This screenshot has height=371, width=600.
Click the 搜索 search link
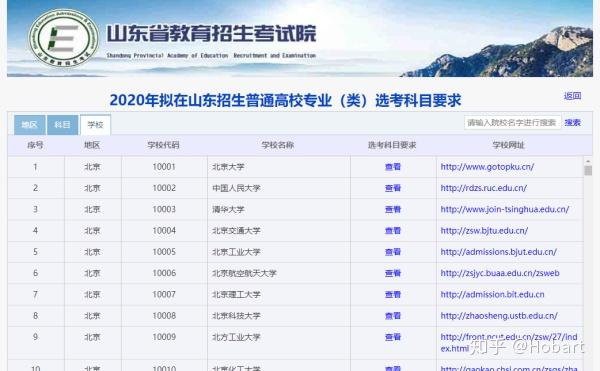pyautogui.click(x=572, y=122)
